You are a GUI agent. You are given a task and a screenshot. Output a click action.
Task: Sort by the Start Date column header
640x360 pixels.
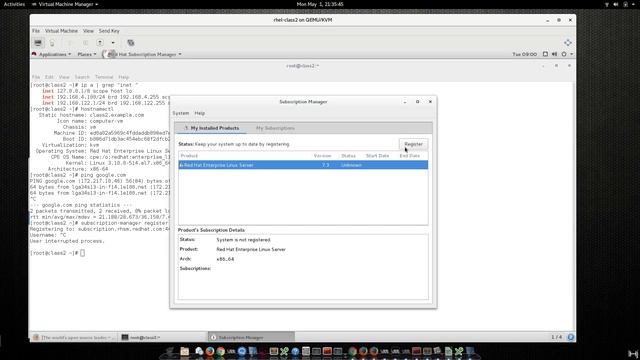(377, 156)
